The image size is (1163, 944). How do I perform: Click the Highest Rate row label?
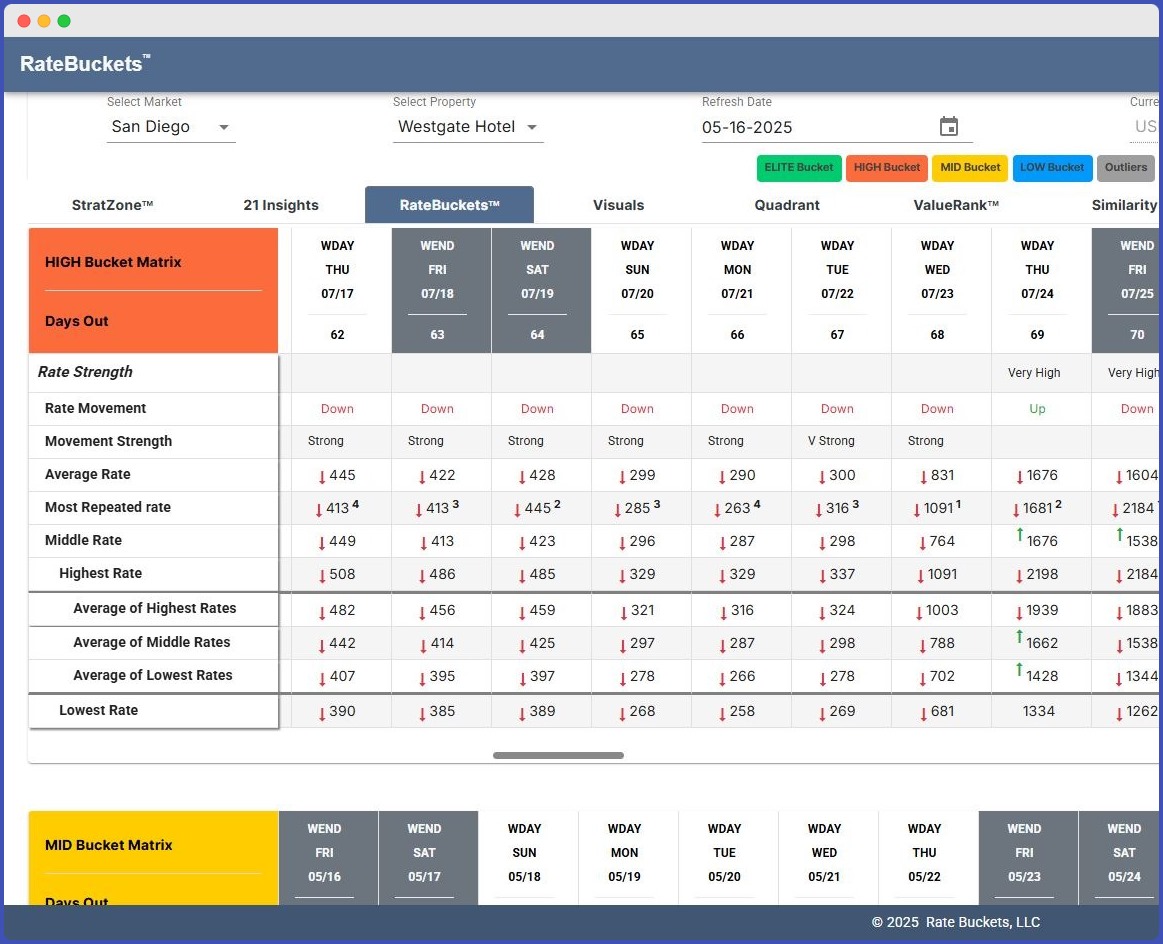pyautogui.click(x=100, y=573)
